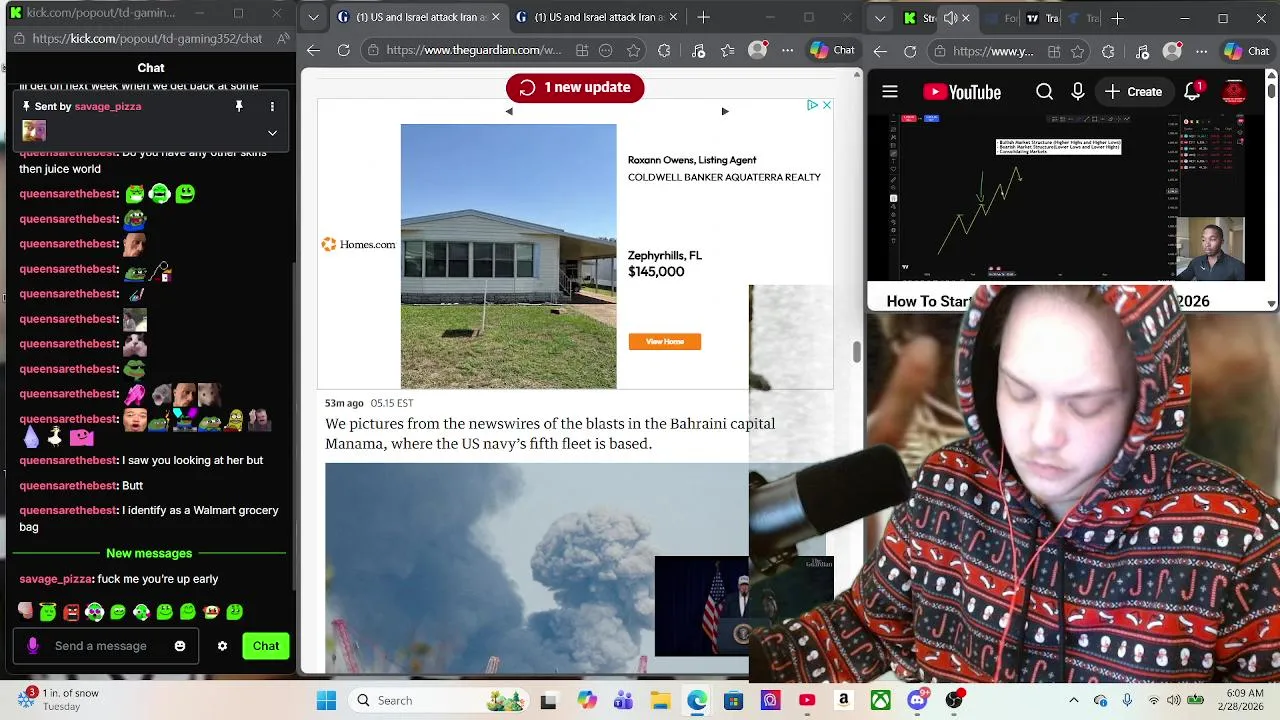The image size is (1280, 720).
Task: Open Microsoft Edge from taskbar
Action: click(696, 701)
